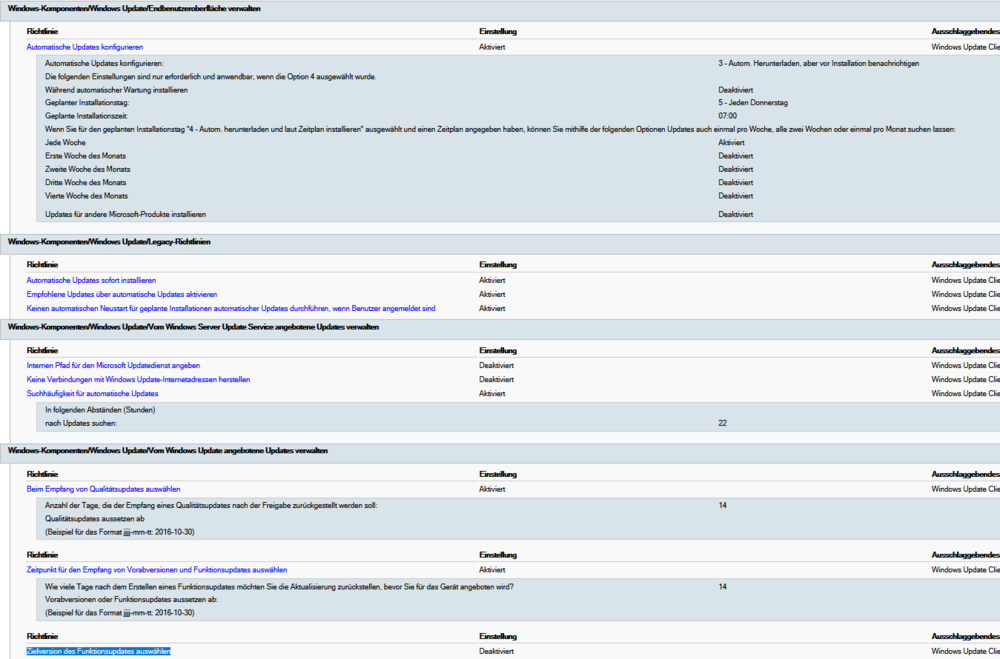Click 'Keine Verbindungen mit Windows Update-Internetadressen herstellen'

138,380
